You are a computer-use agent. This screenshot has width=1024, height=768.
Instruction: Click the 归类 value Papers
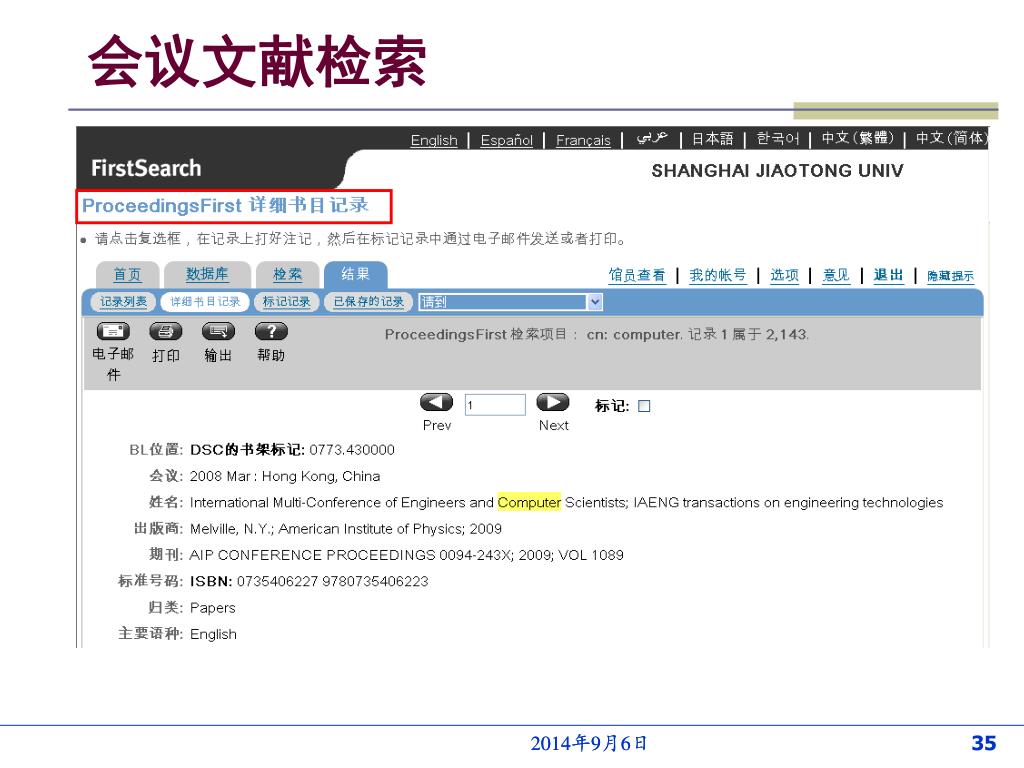pyautogui.click(x=213, y=608)
